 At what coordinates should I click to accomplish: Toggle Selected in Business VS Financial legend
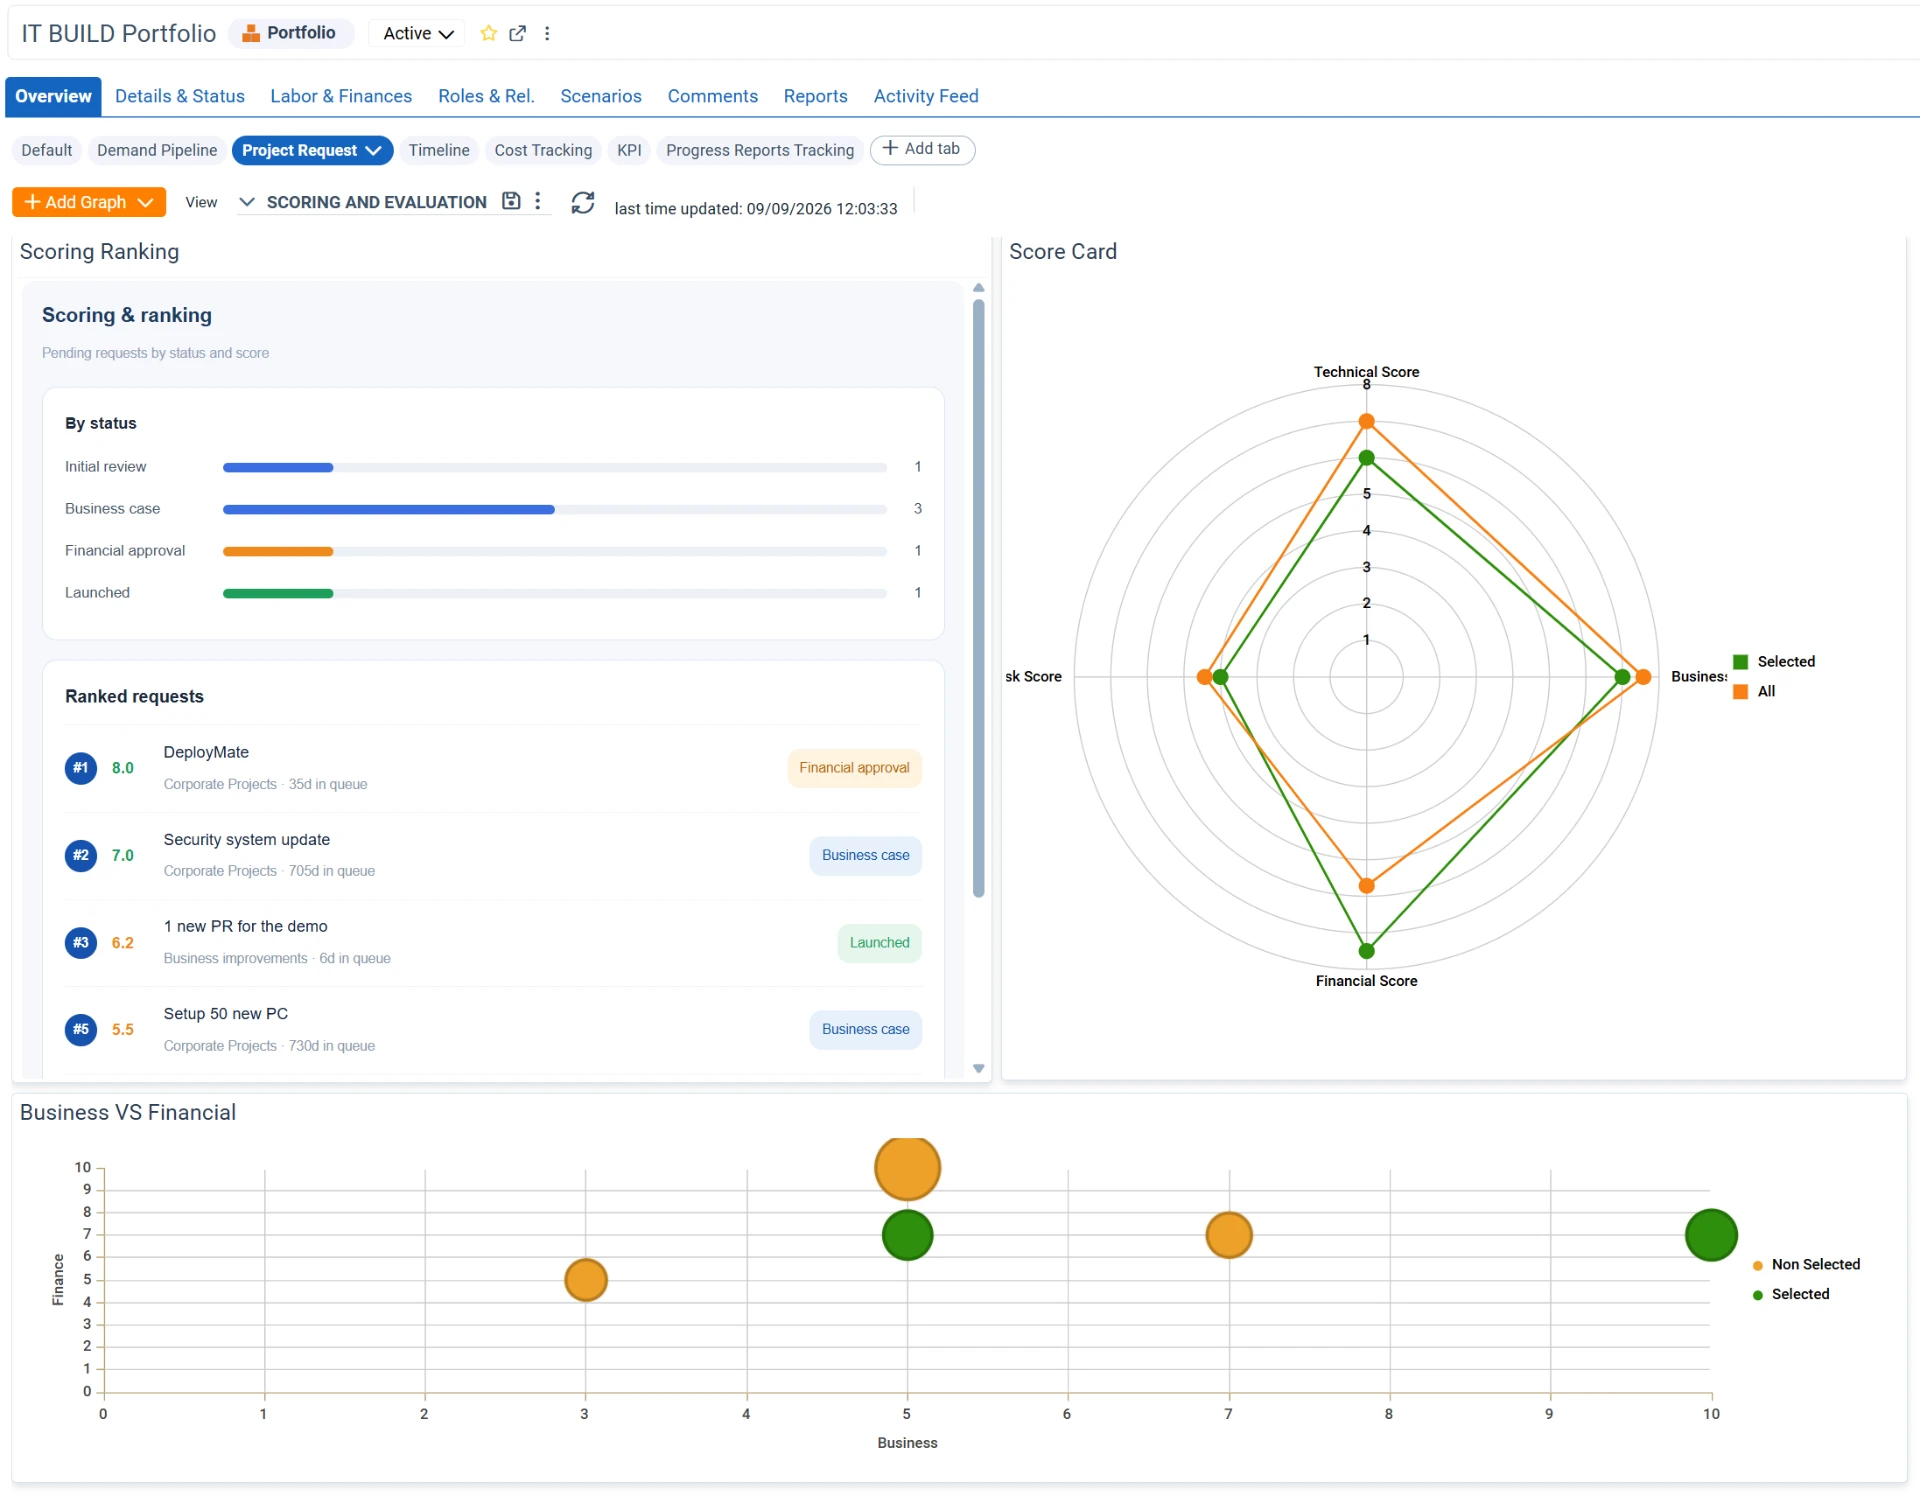coord(1791,1294)
